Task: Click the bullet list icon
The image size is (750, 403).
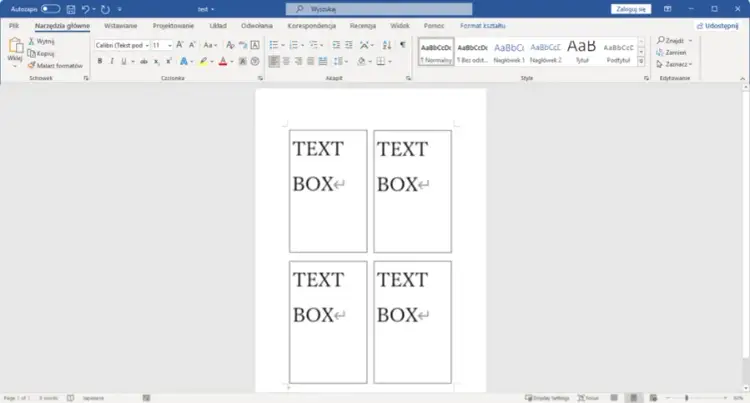Action: [274, 45]
